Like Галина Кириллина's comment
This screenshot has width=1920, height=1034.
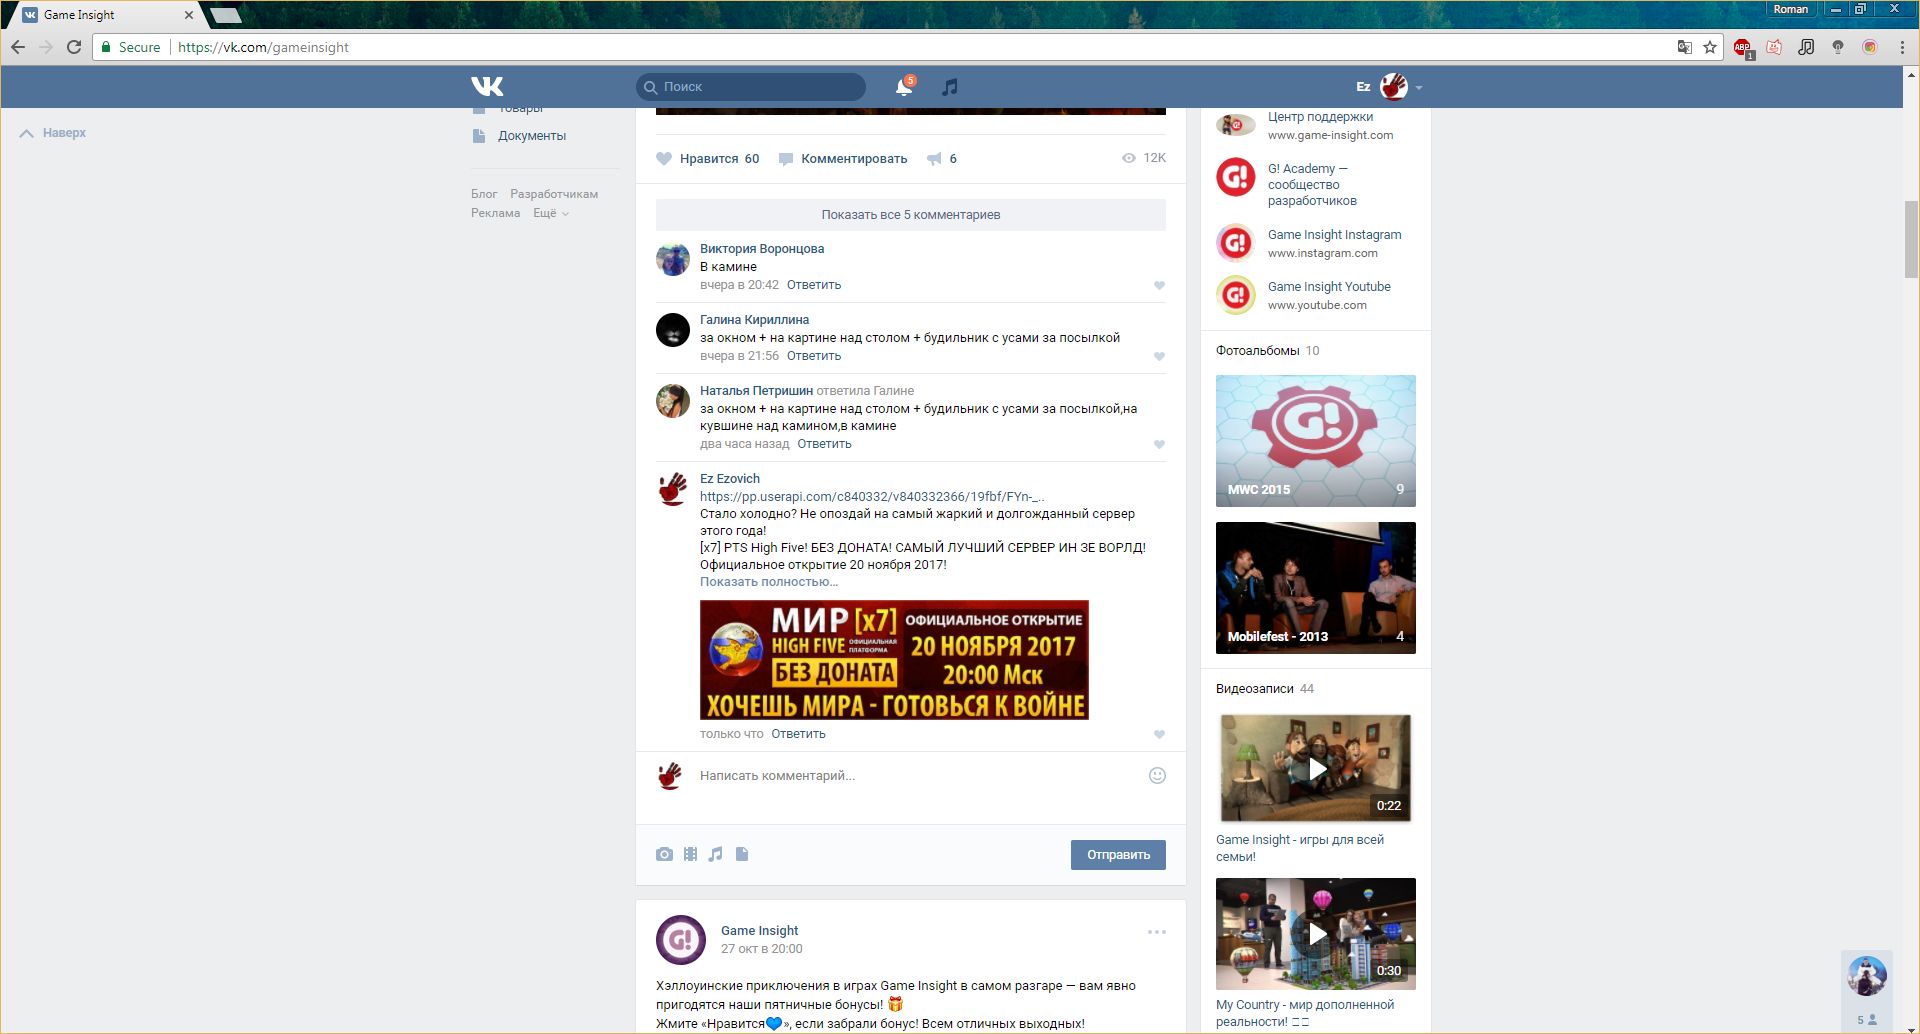[x=1159, y=357]
